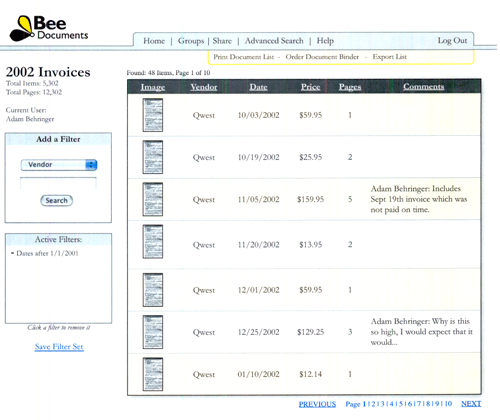The height and width of the screenshot is (420, 500).
Task: Click the price $25.95
Action: [x=310, y=157]
